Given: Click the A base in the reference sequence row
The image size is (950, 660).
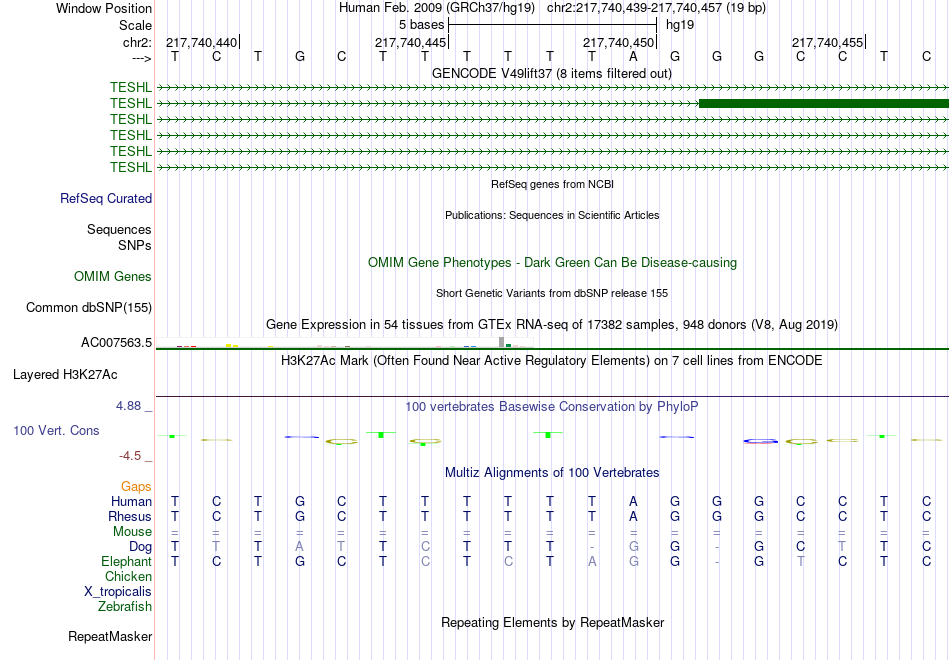Looking at the screenshot, I should 633,56.
